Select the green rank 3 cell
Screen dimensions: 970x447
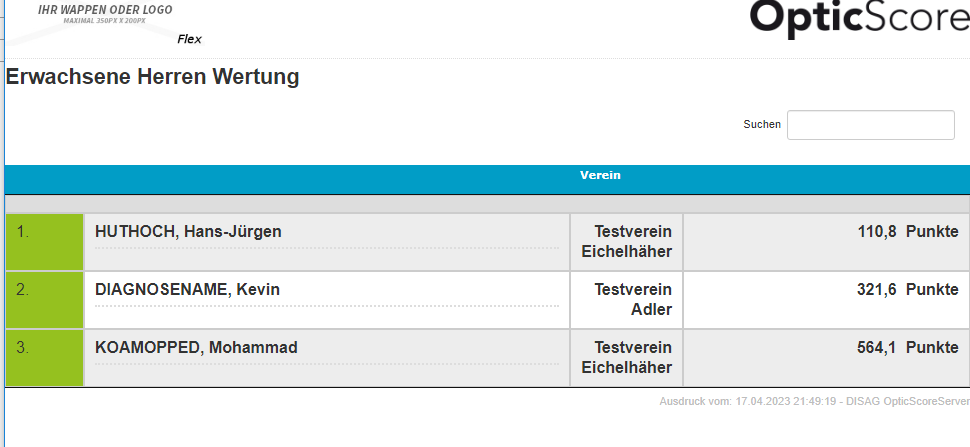click(x=44, y=358)
